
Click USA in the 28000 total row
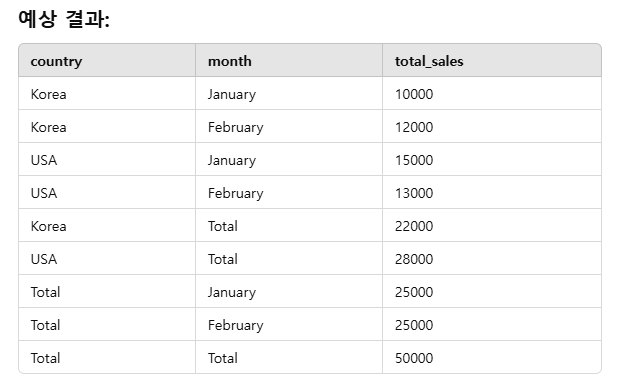coord(44,259)
